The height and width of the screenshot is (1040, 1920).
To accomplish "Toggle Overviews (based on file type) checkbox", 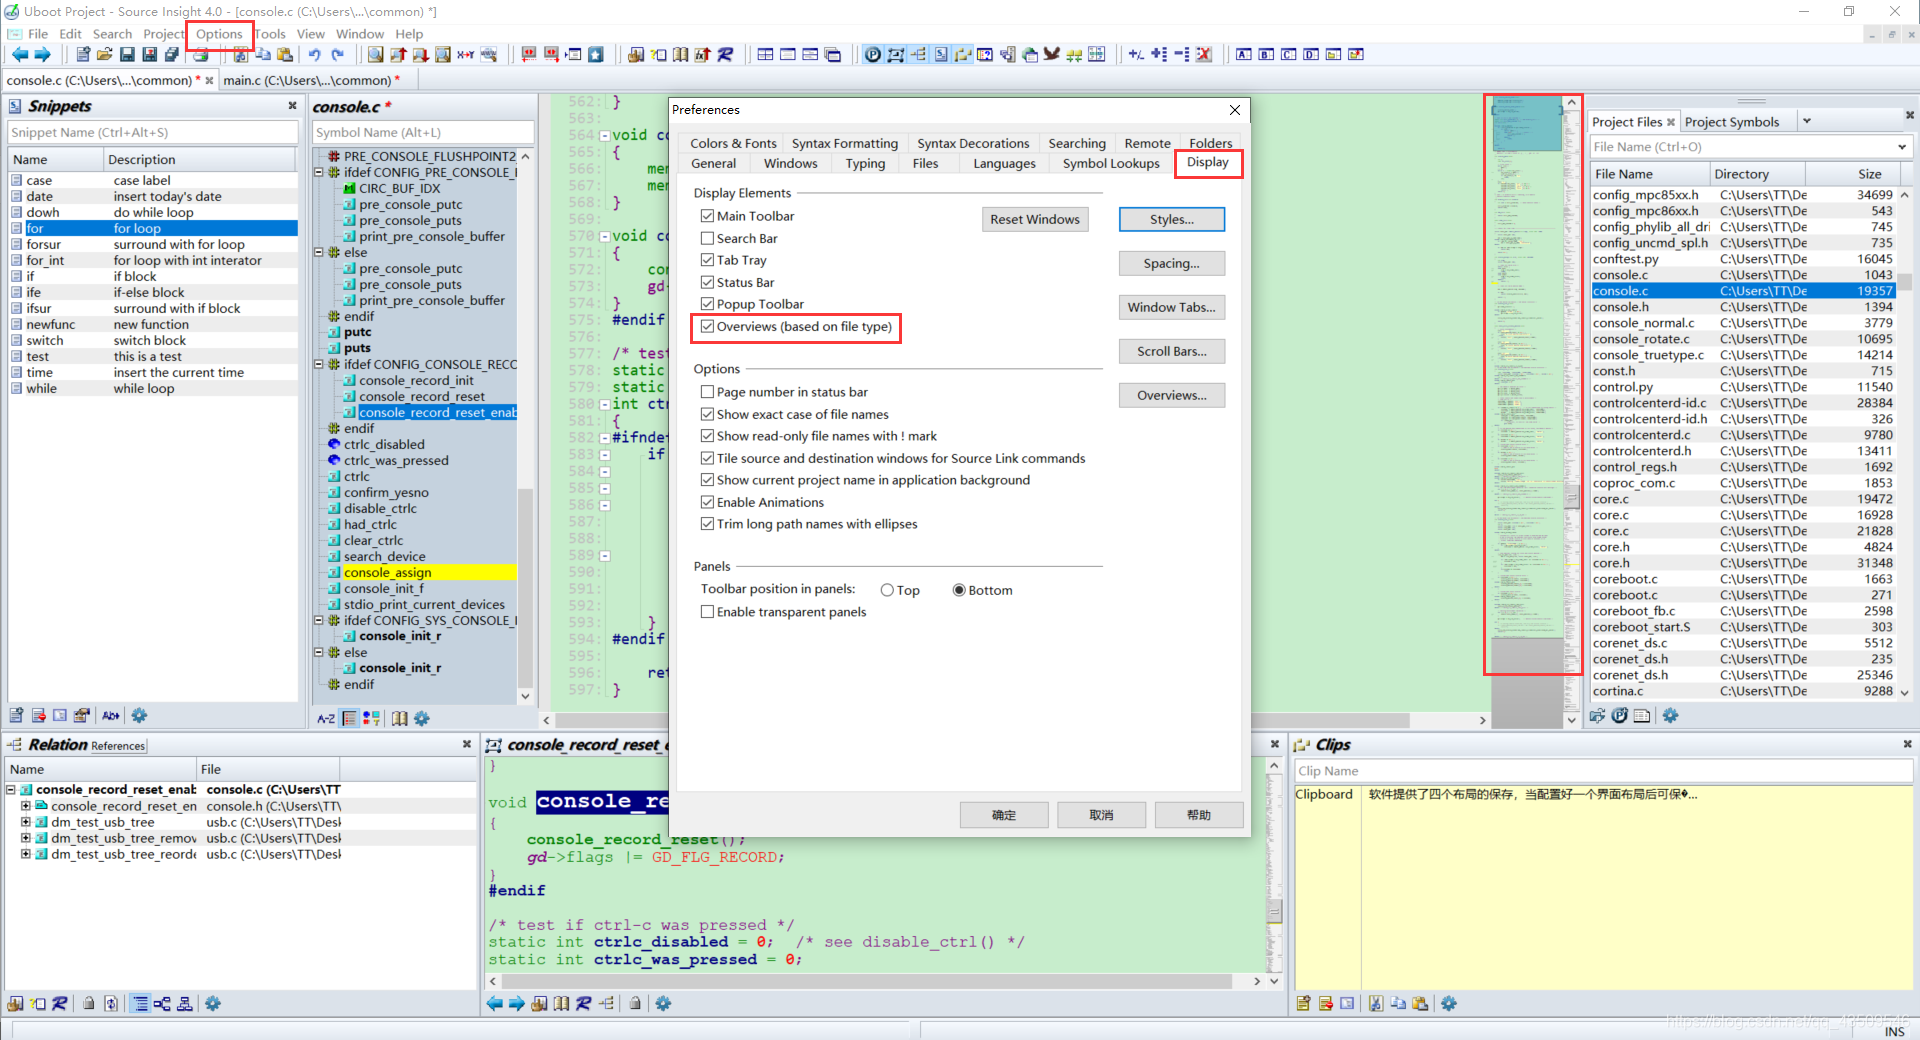I will point(707,326).
